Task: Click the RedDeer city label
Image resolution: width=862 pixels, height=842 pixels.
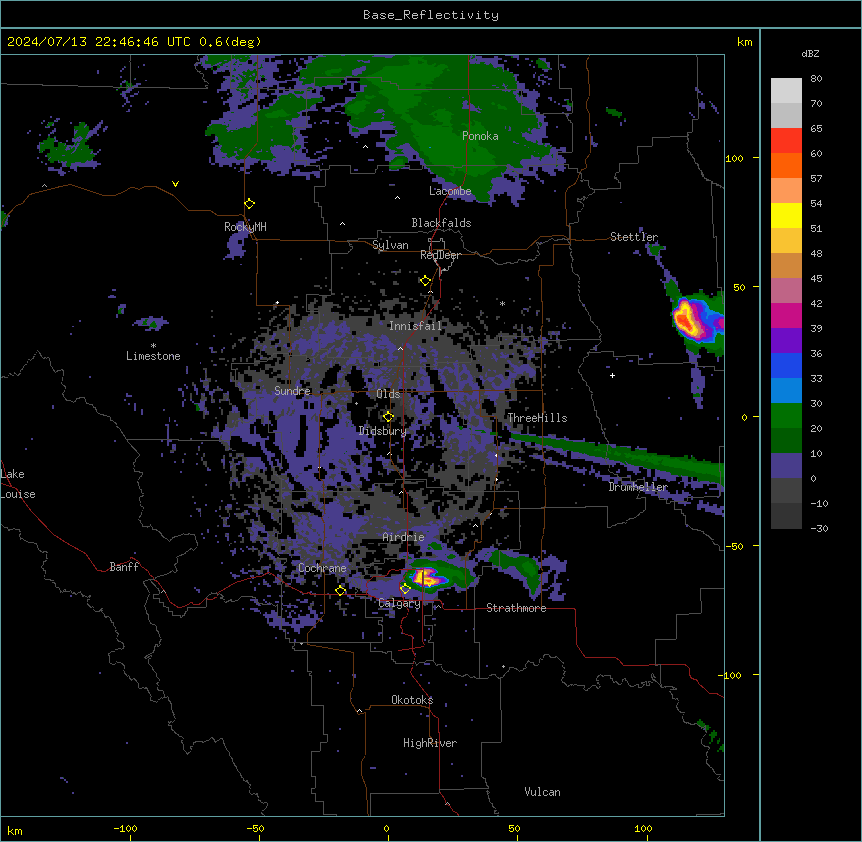Action: [440, 255]
